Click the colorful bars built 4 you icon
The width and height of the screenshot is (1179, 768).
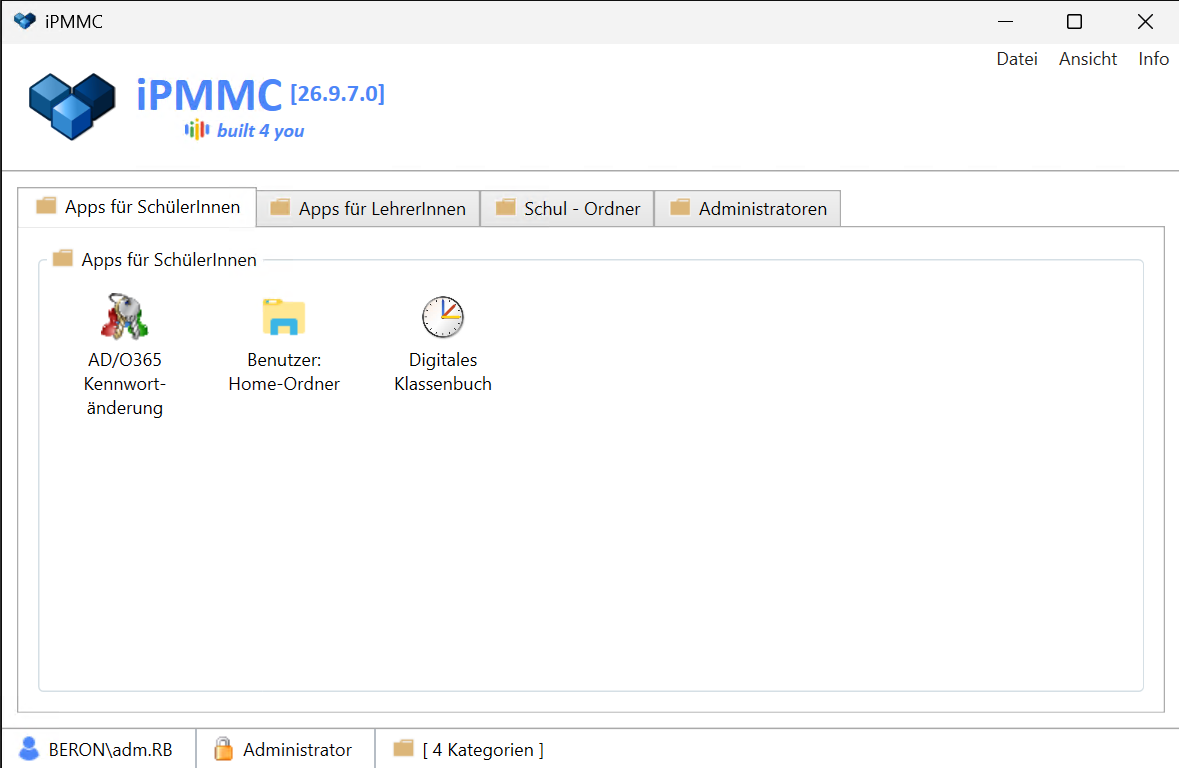point(197,130)
